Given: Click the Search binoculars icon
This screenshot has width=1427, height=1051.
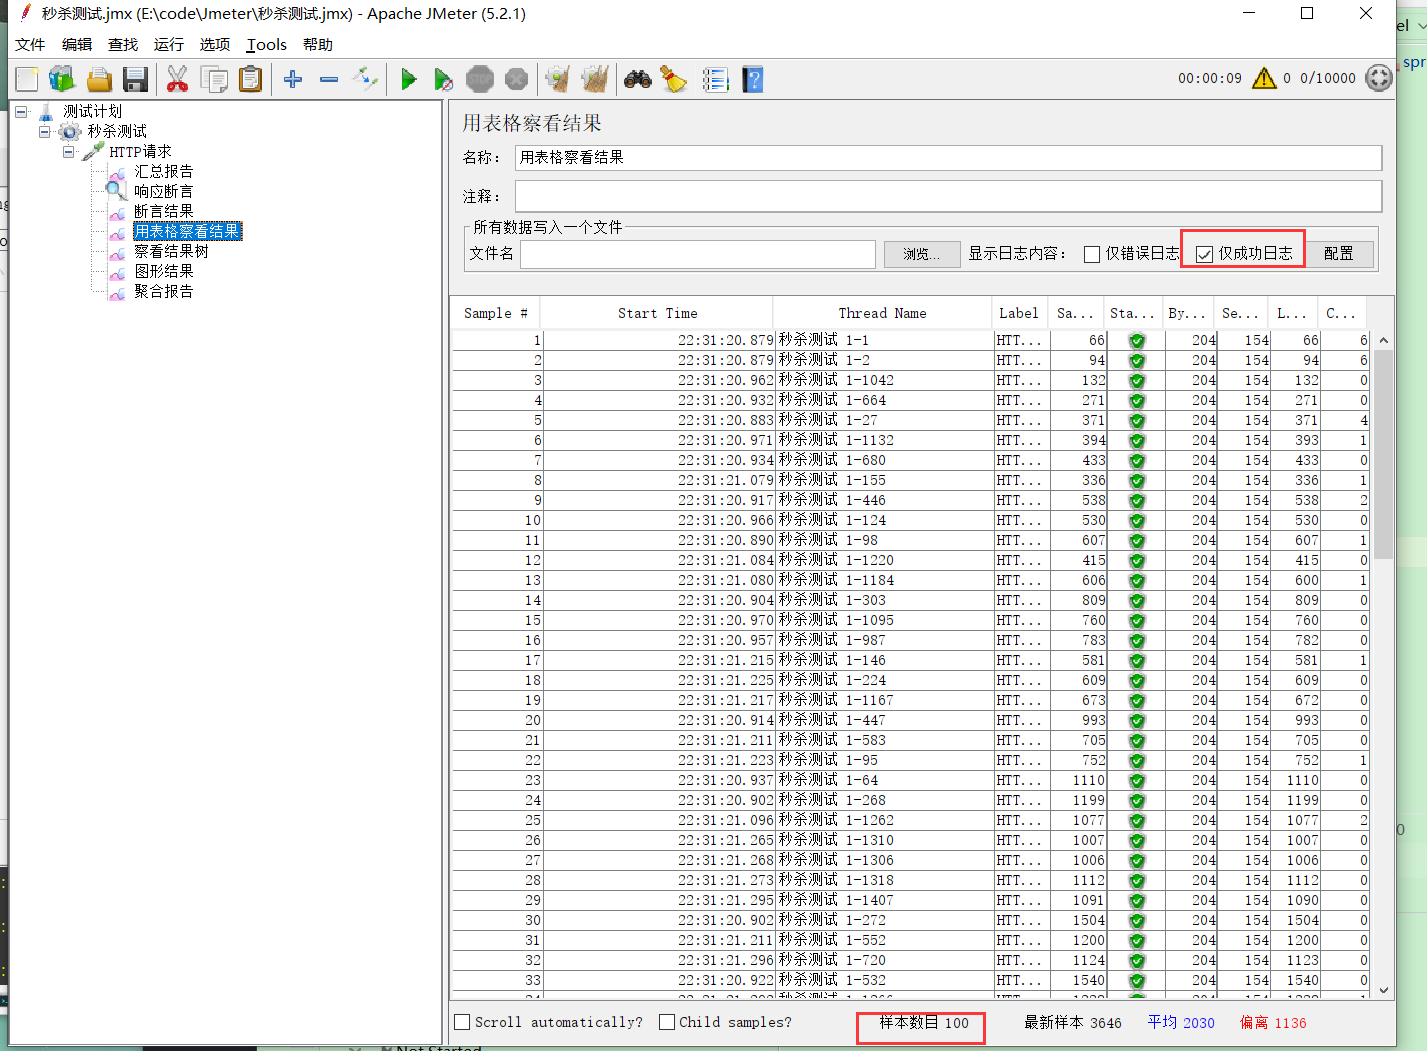Looking at the screenshot, I should pos(638,79).
